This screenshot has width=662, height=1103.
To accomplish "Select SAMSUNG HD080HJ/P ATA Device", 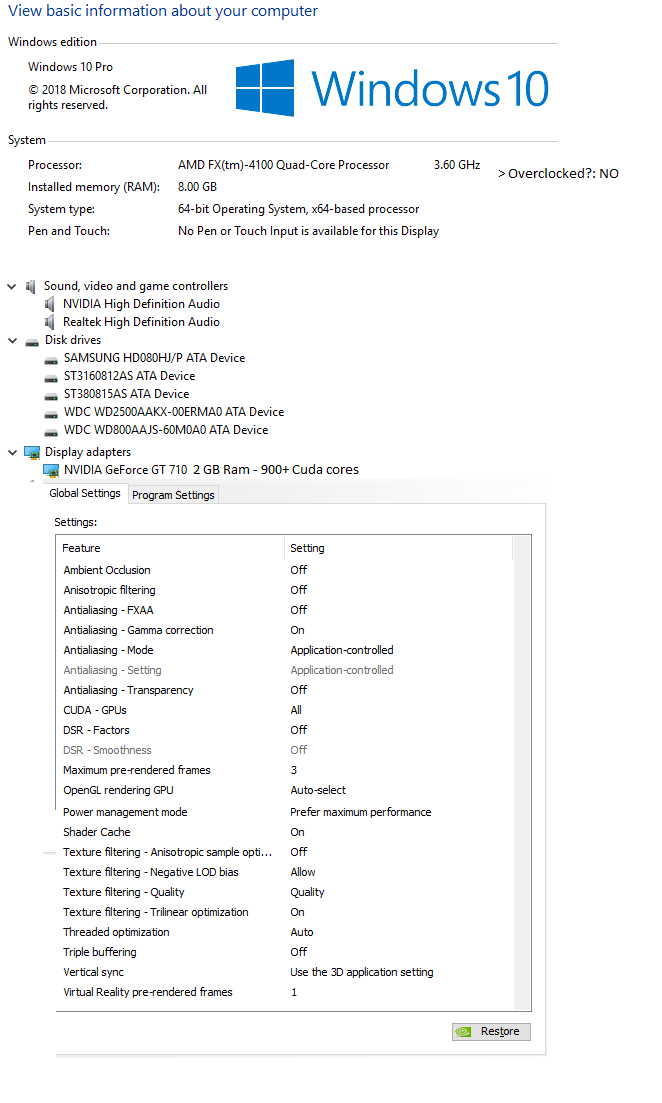I will pos(155,358).
